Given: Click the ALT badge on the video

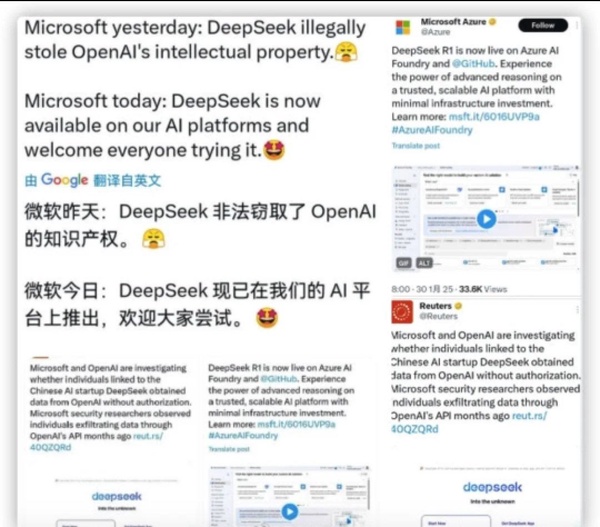Looking at the screenshot, I should 424,263.
